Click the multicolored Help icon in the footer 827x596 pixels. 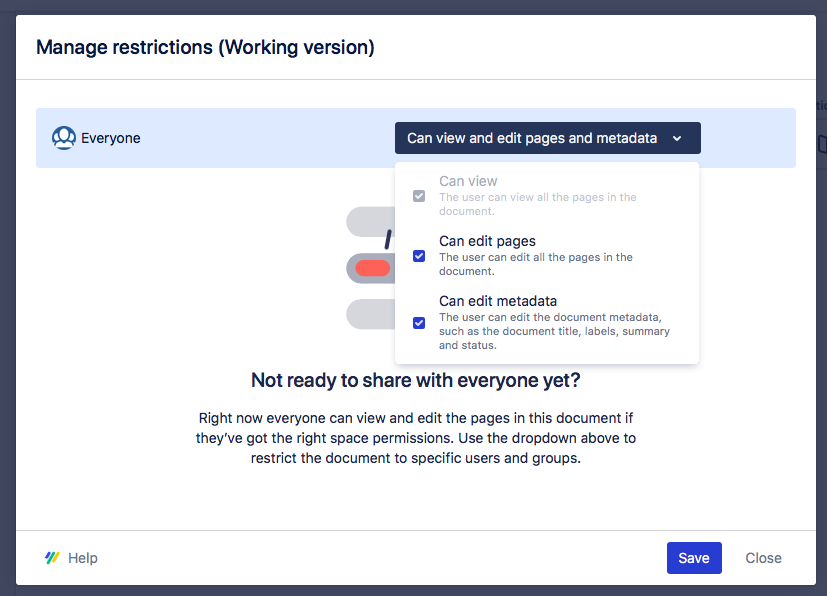click(x=52, y=557)
